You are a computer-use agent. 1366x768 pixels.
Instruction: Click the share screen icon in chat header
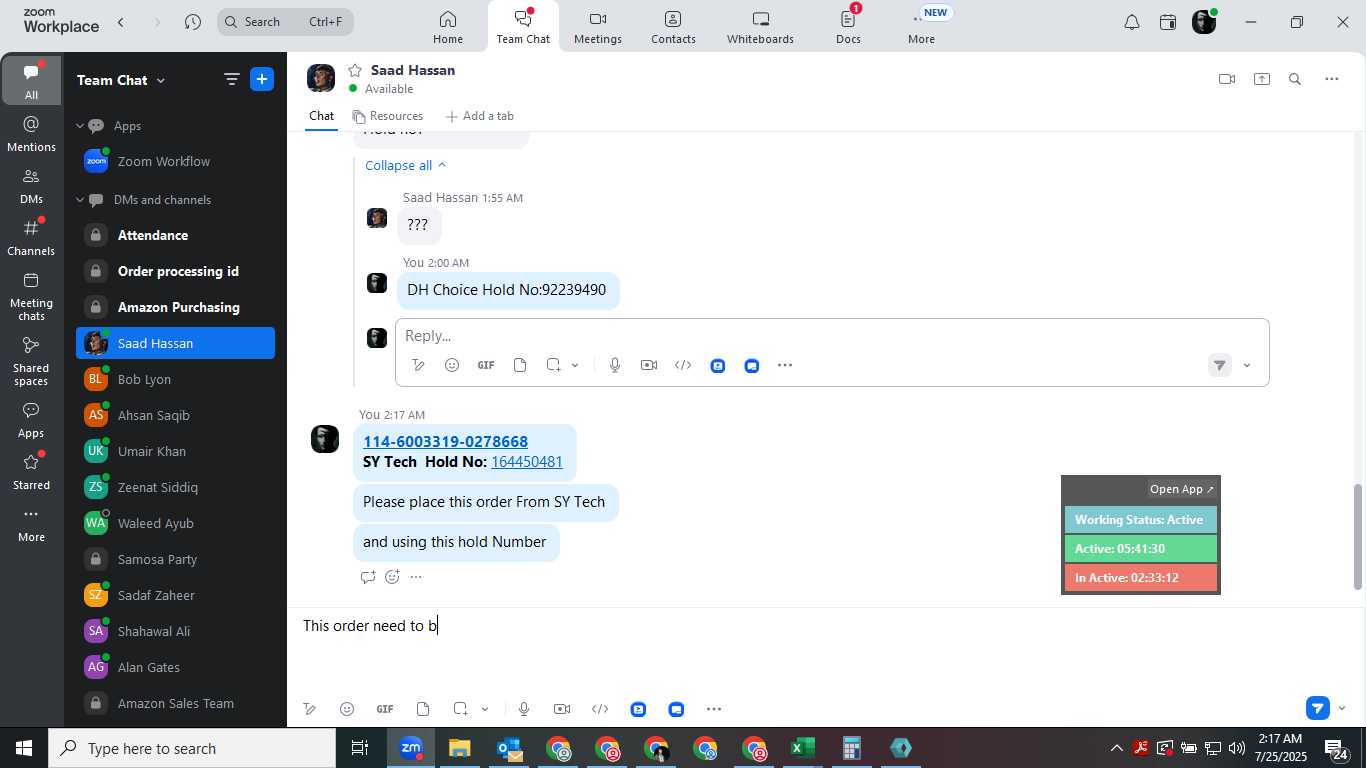click(1262, 79)
